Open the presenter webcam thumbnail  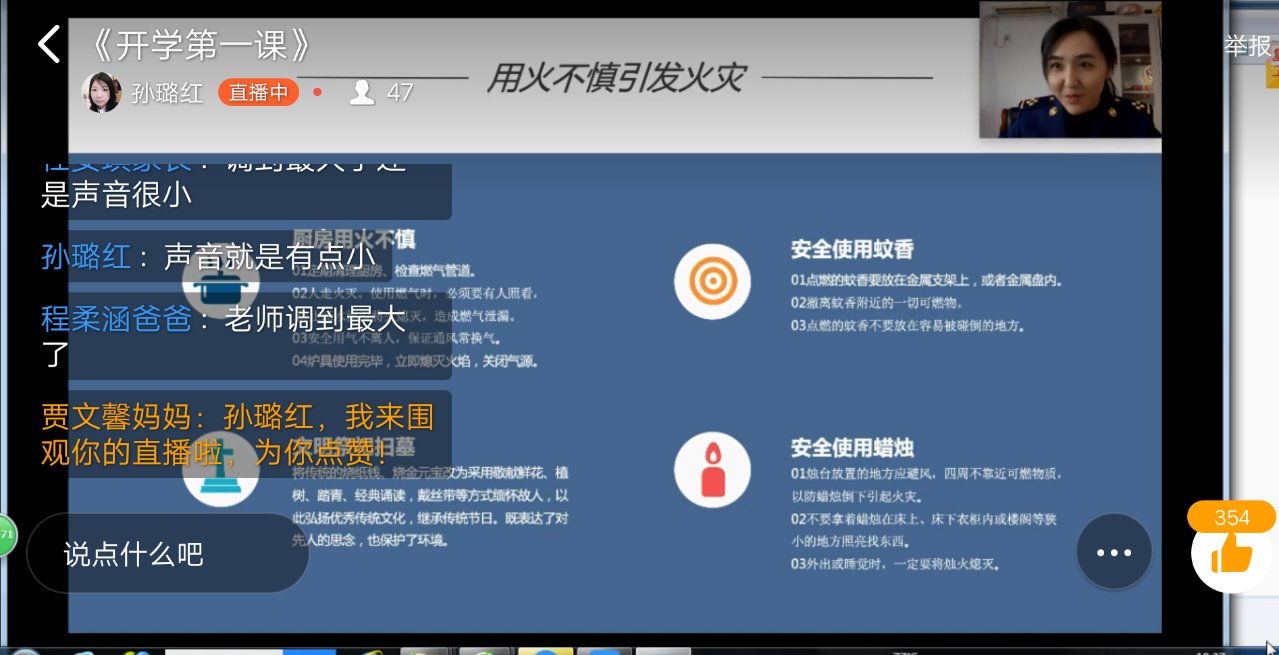click(x=1069, y=69)
